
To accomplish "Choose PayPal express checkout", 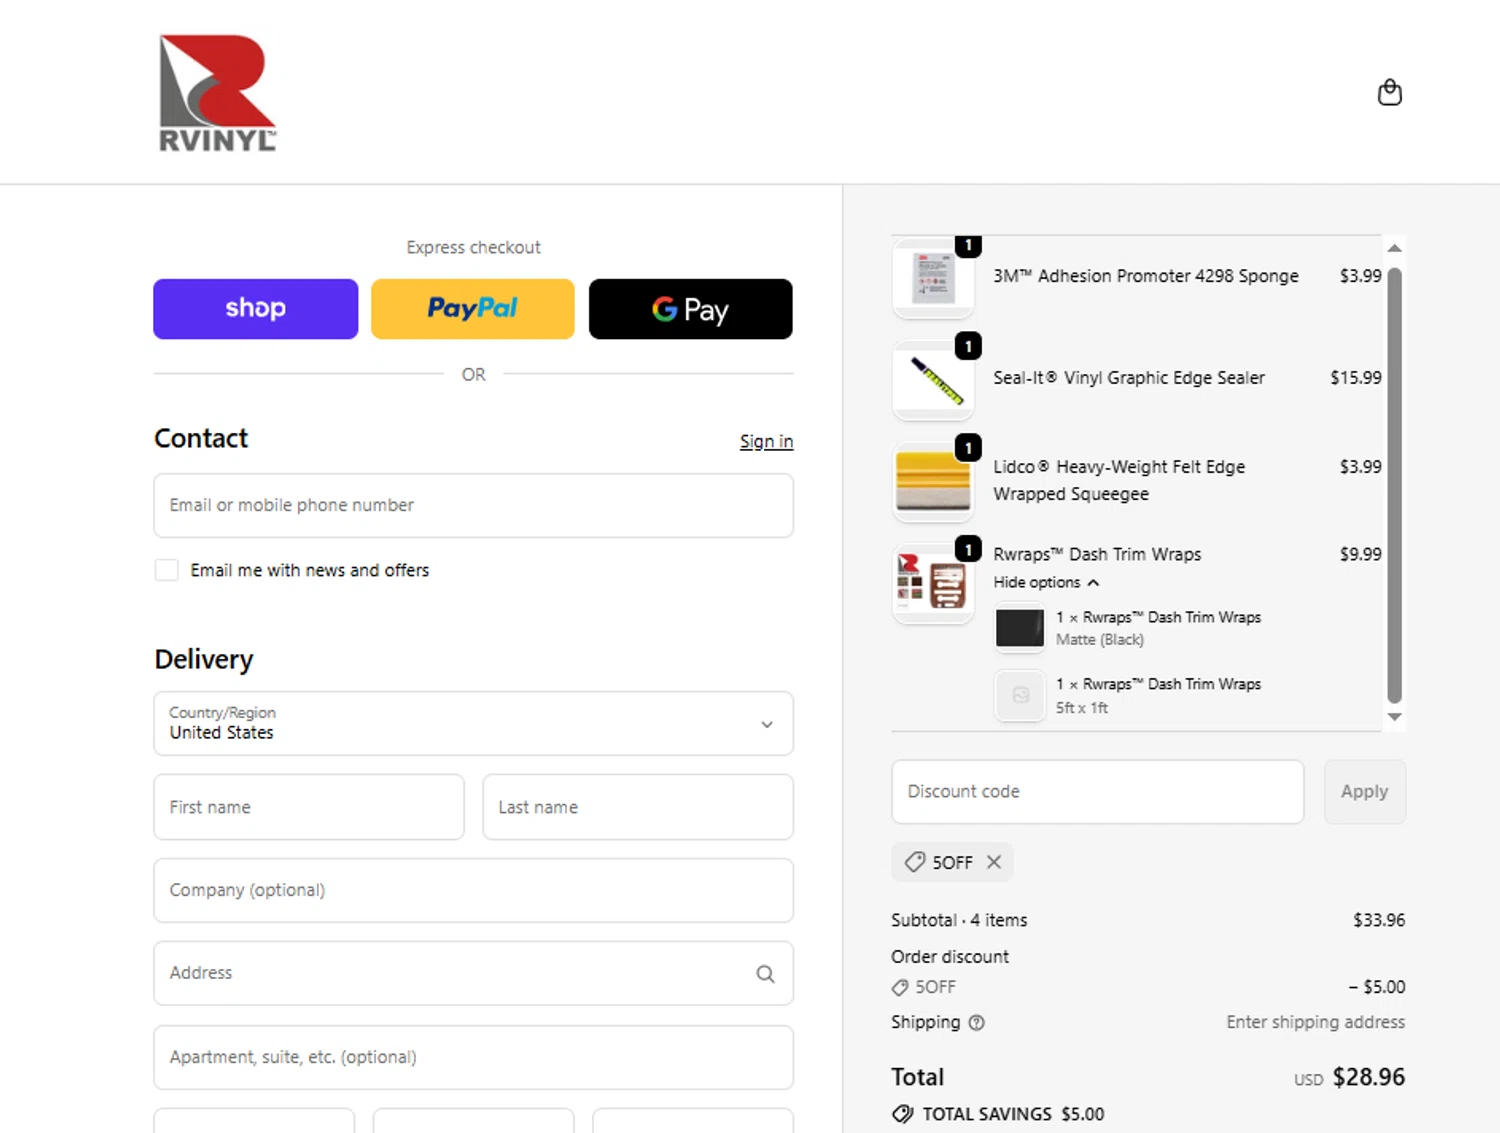I will (x=473, y=309).
